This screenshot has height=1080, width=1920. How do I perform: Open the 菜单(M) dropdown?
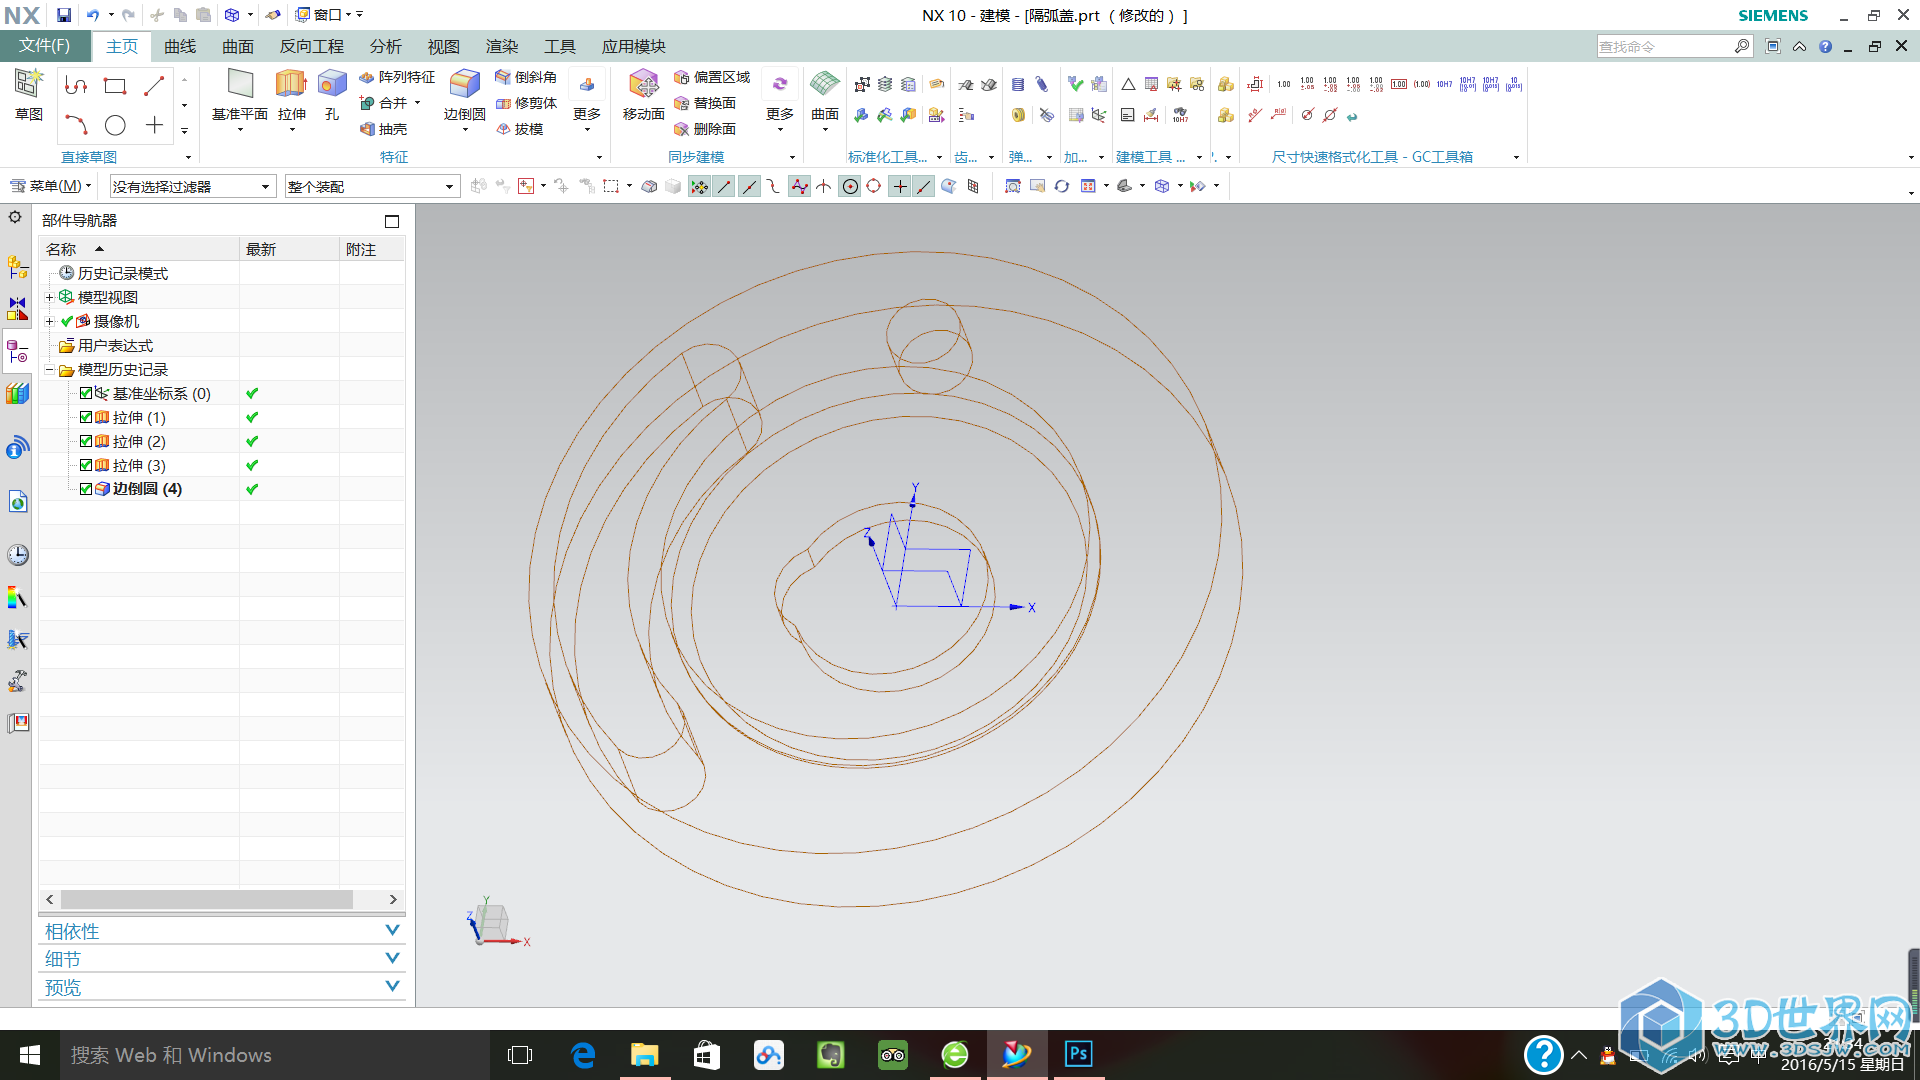tap(50, 186)
